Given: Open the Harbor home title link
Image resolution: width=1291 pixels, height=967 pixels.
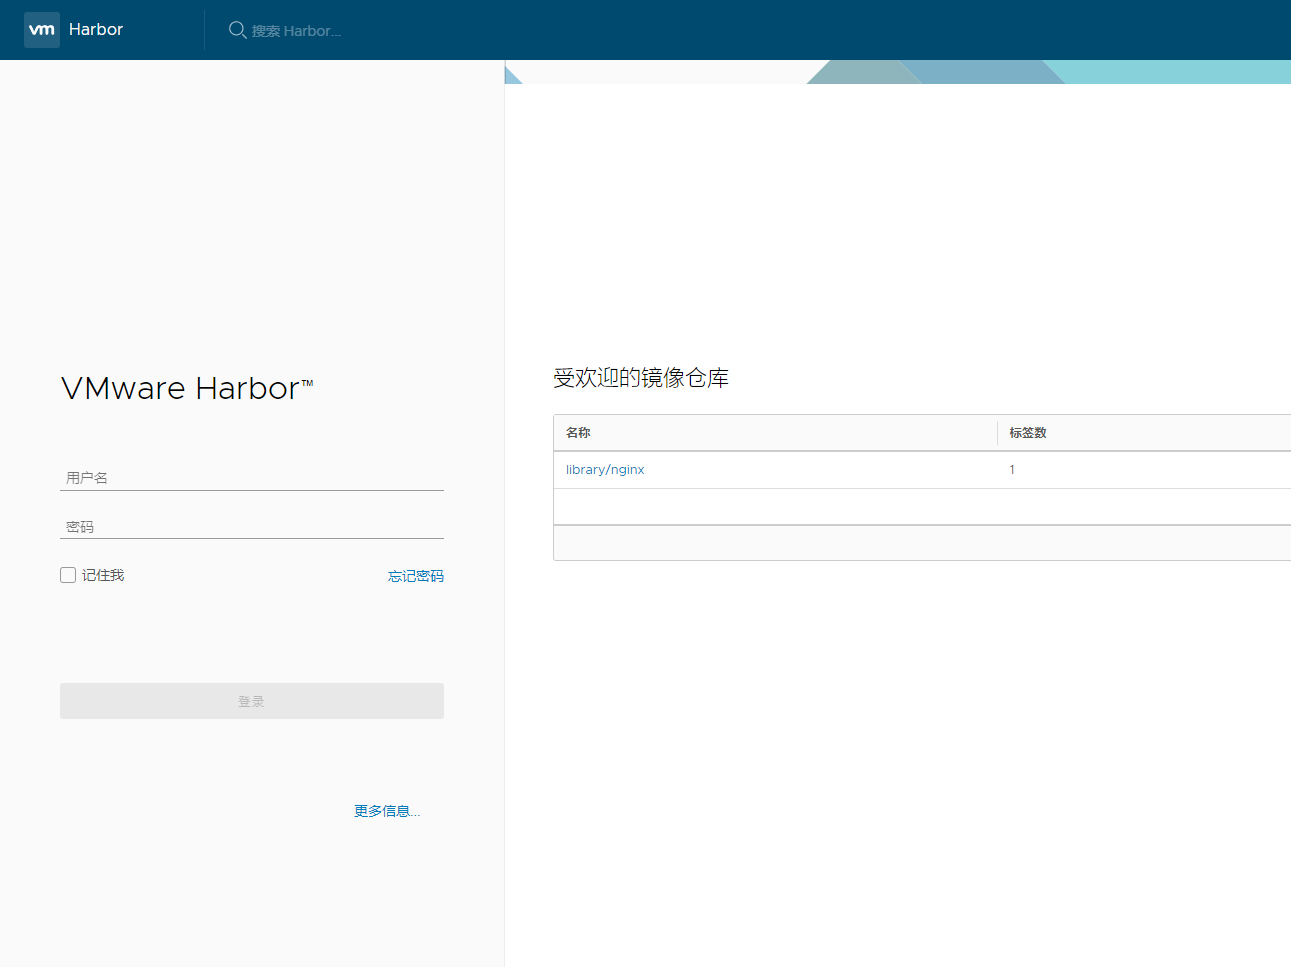Looking at the screenshot, I should (96, 30).
